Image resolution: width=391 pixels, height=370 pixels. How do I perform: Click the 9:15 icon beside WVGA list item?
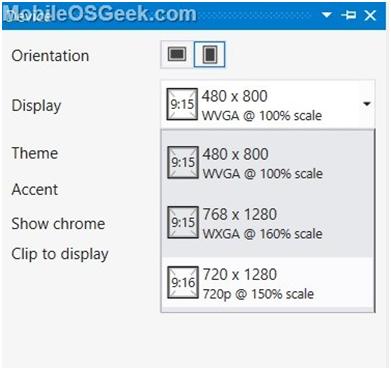click(x=183, y=162)
